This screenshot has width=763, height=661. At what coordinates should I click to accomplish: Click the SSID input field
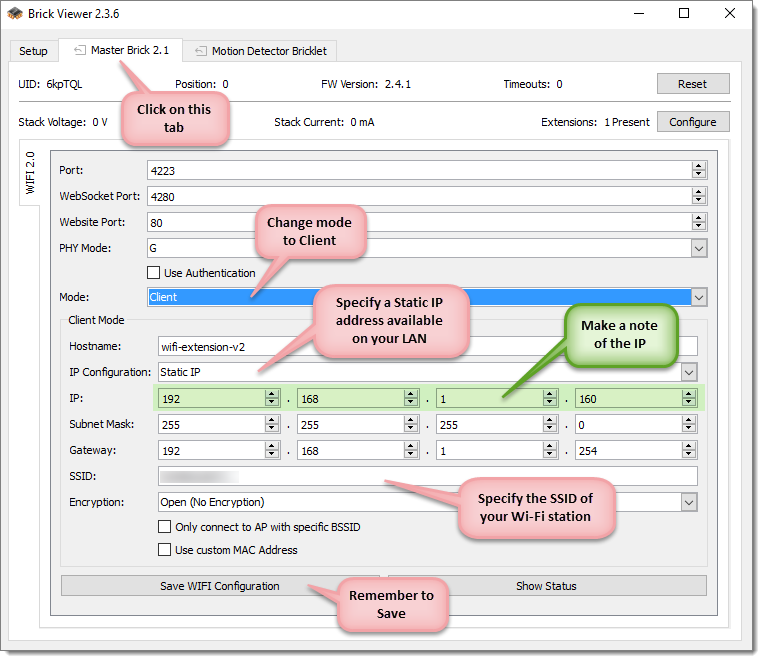coord(428,476)
